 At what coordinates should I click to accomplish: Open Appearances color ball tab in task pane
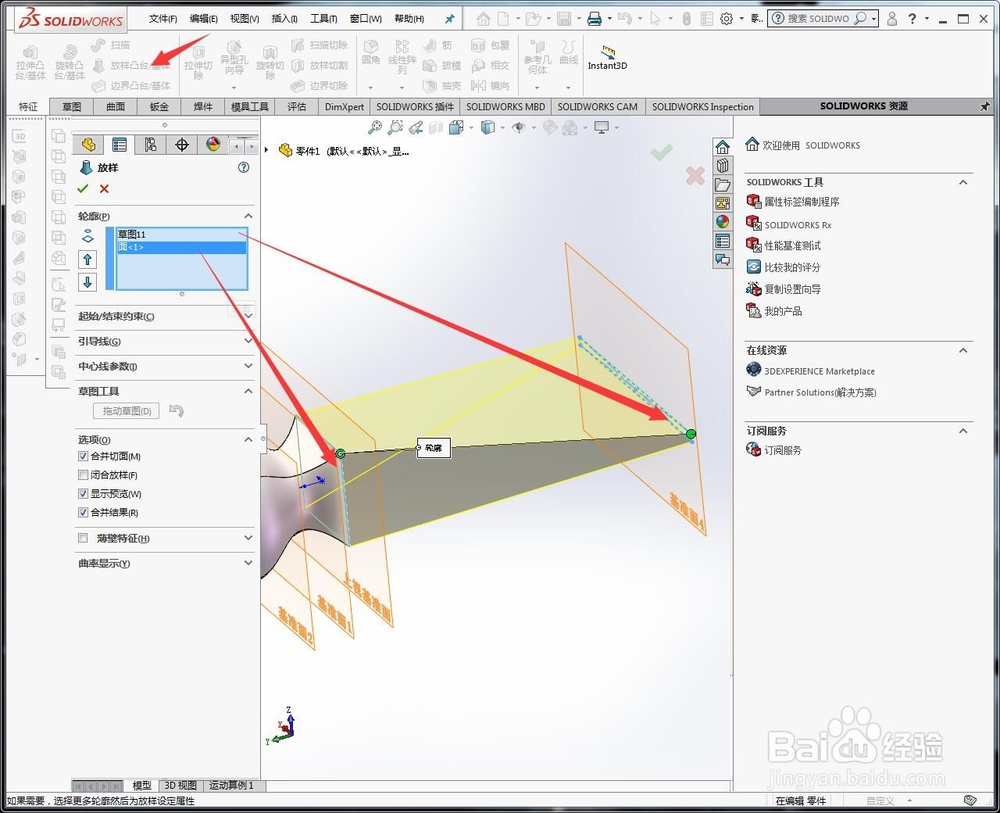723,221
